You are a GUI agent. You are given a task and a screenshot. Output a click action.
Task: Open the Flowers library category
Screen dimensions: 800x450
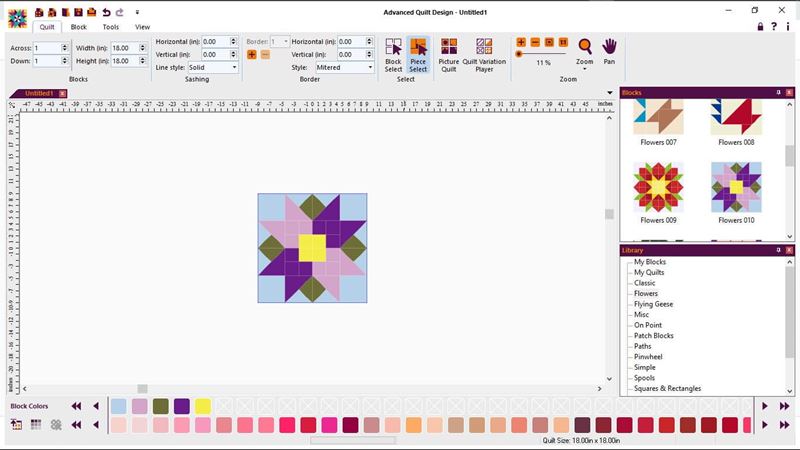coord(645,294)
